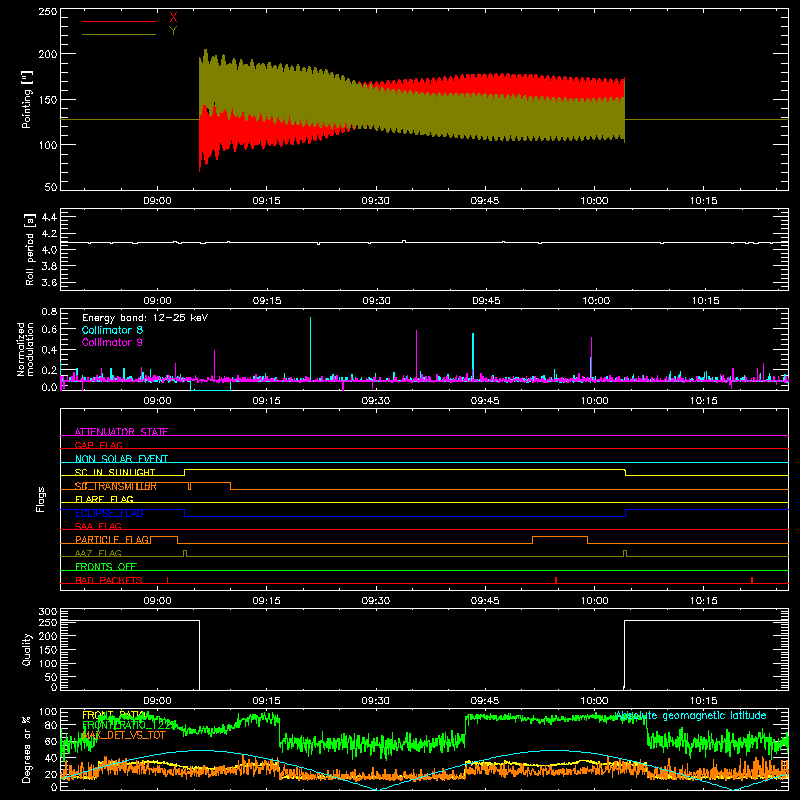
Task: Click the 'Flags' vertical axis title
Action: point(40,499)
